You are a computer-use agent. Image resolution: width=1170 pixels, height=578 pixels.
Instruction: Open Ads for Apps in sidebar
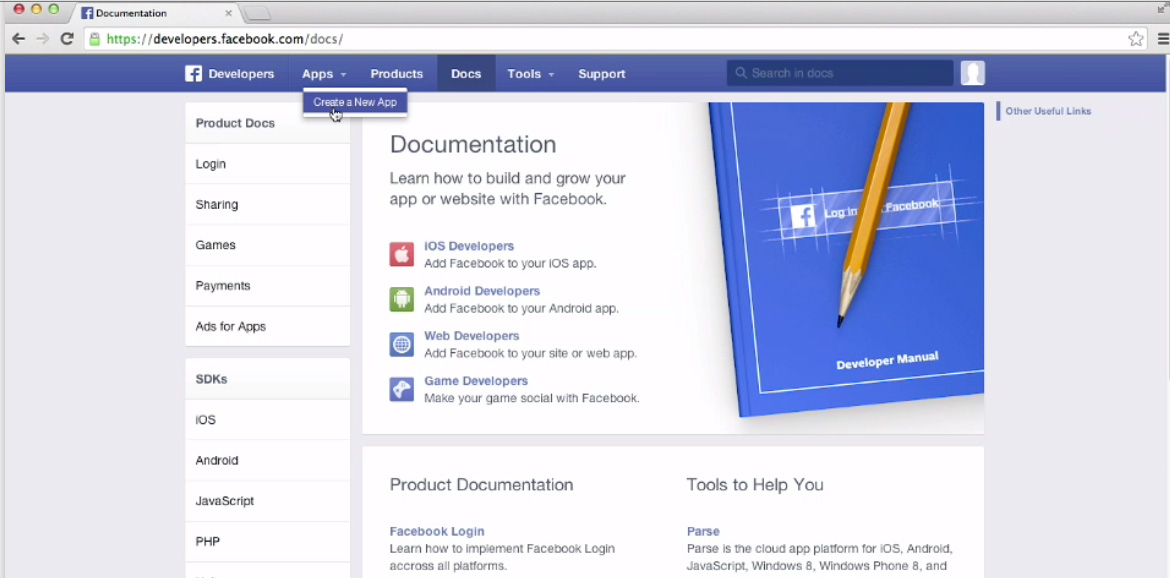tap(267, 326)
